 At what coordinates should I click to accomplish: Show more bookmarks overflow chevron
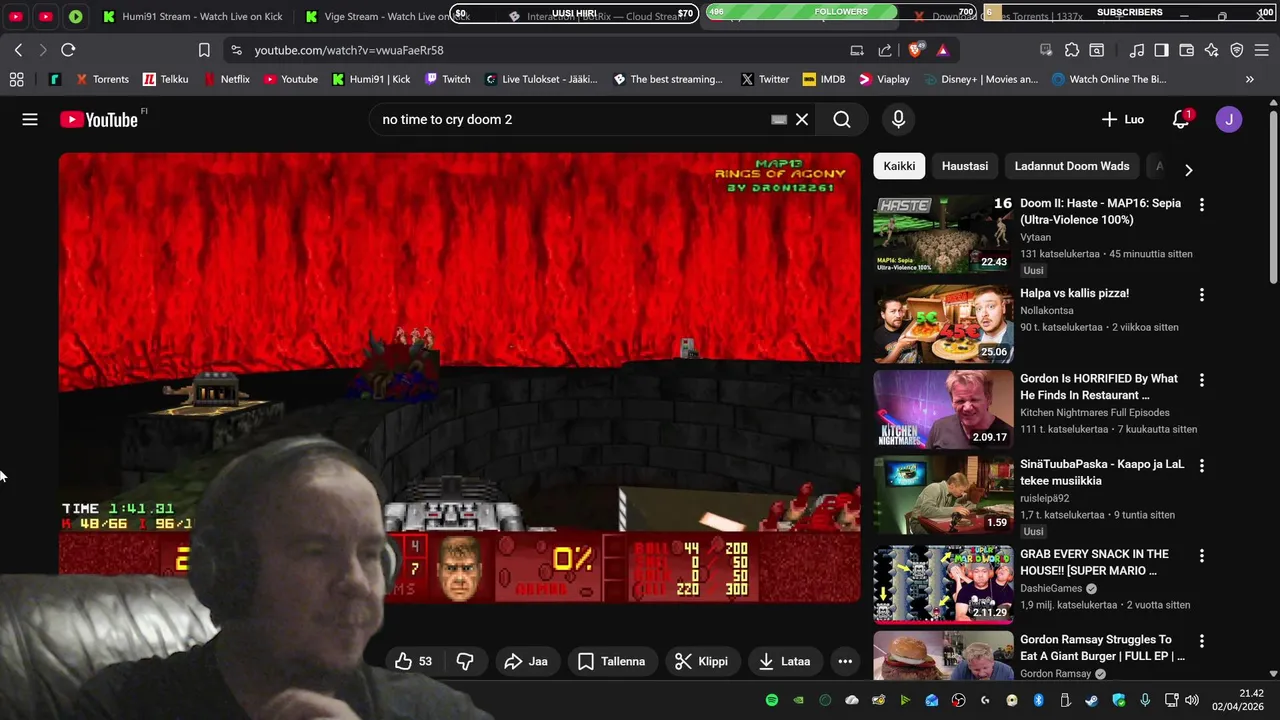1249,79
